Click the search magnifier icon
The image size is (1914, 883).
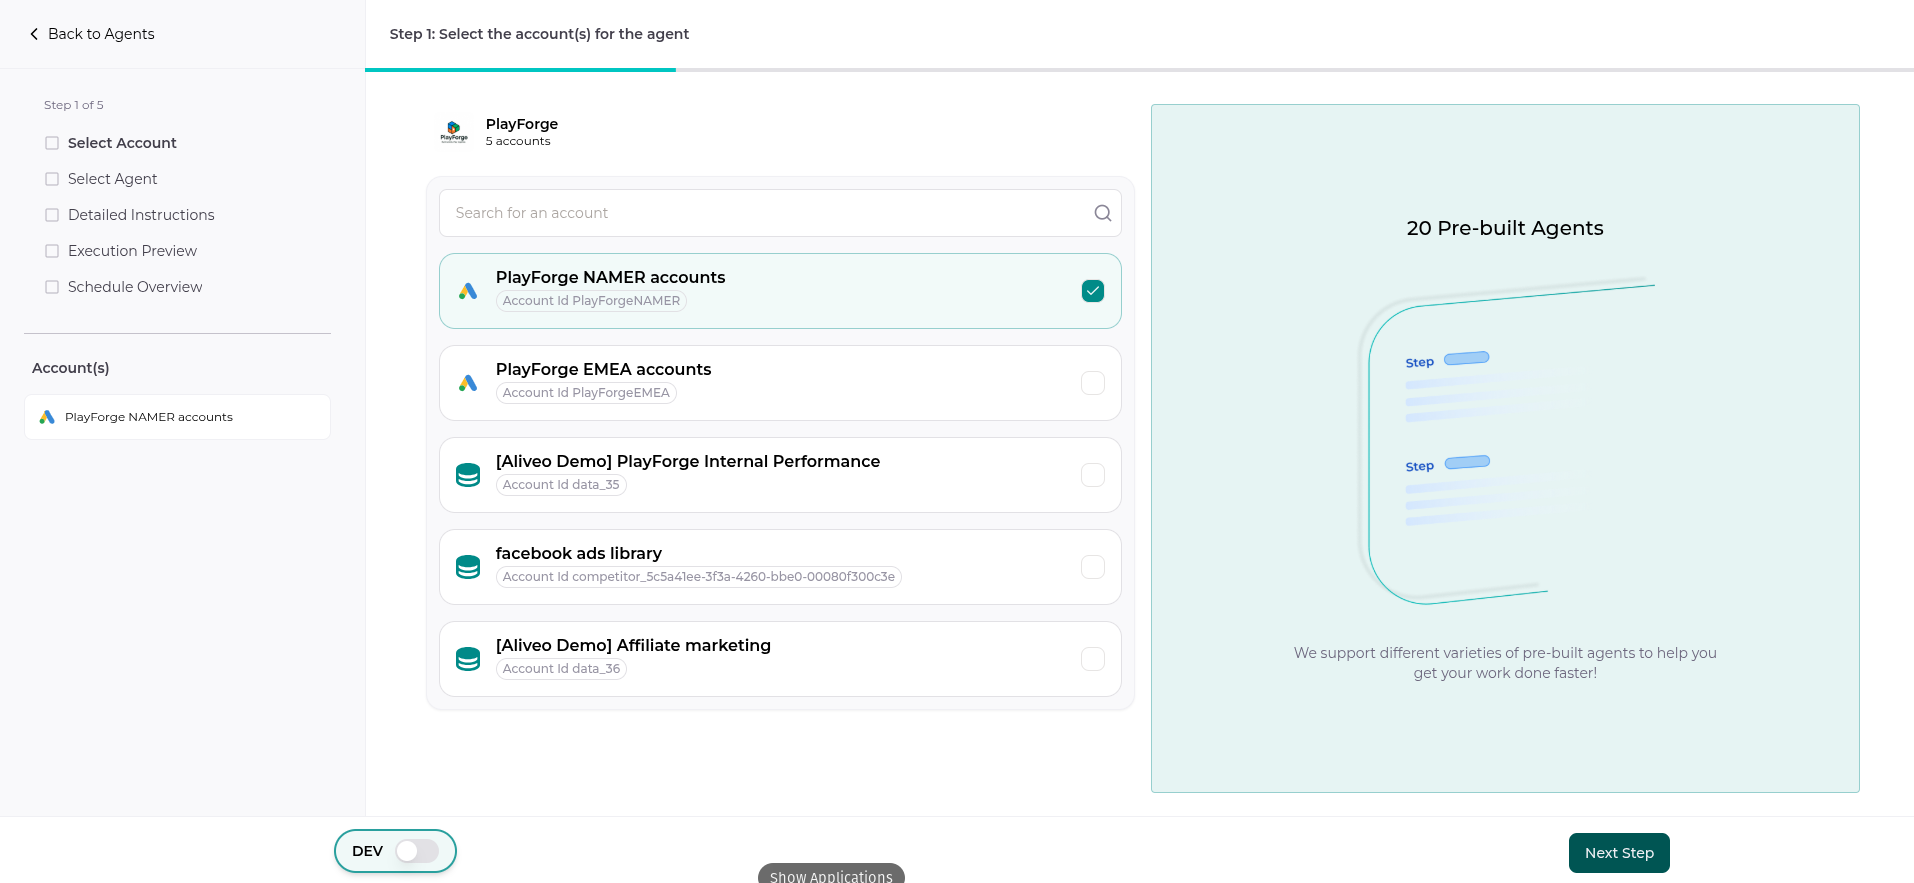click(x=1102, y=213)
